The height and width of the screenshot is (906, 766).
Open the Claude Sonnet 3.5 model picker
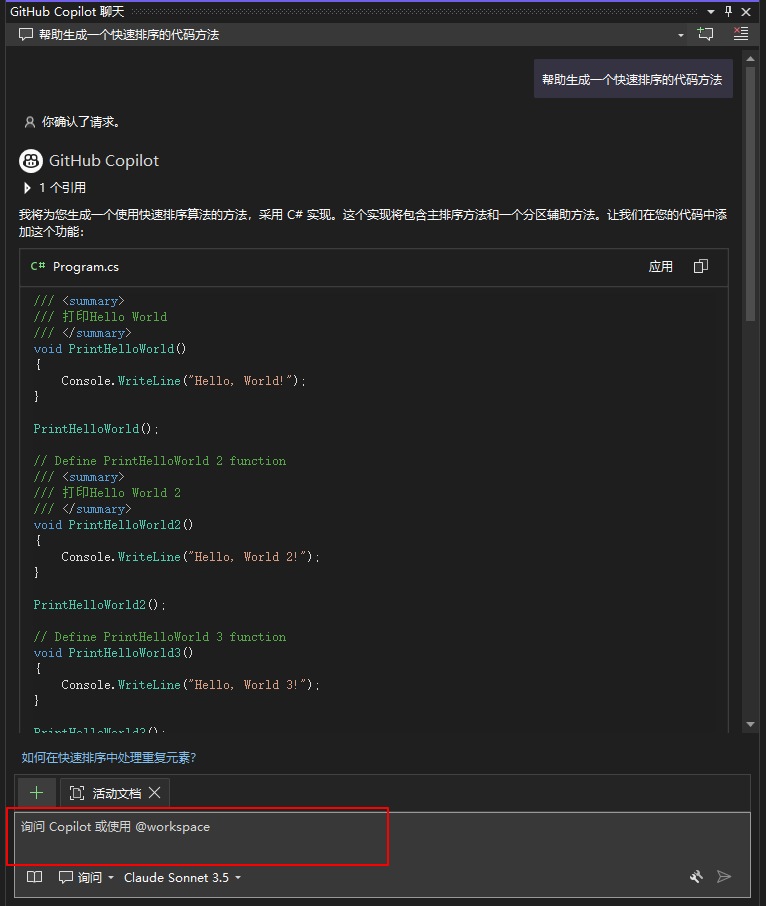182,878
